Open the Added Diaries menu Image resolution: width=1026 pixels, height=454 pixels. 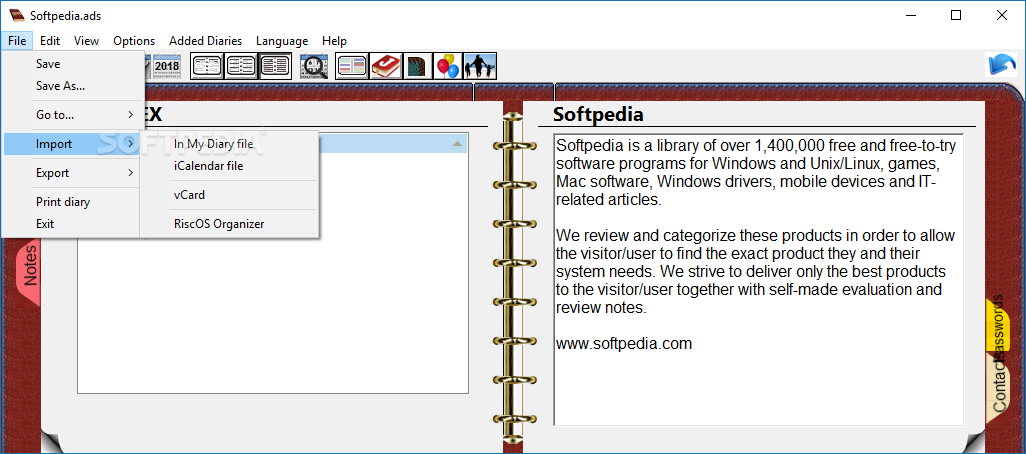[205, 41]
